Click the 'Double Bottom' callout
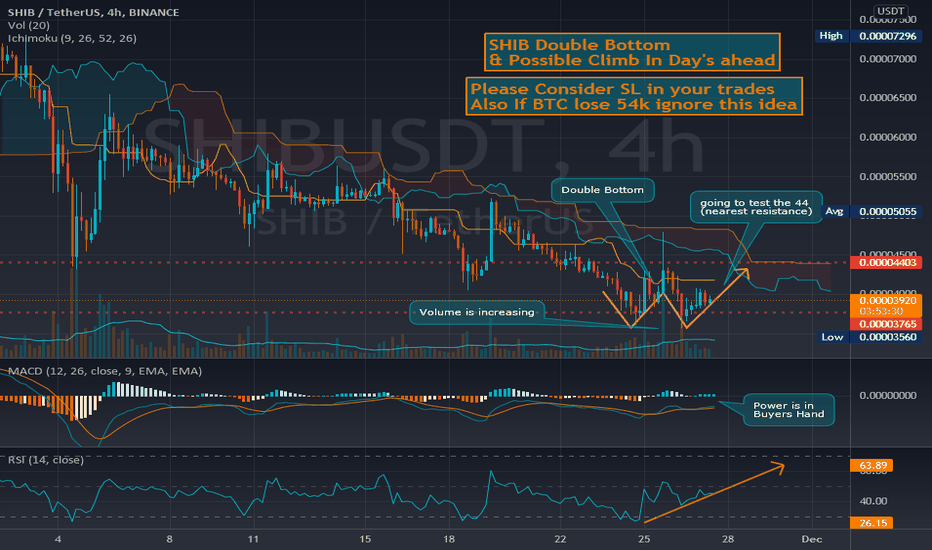Screen dimensions: 932x550 click(602, 190)
